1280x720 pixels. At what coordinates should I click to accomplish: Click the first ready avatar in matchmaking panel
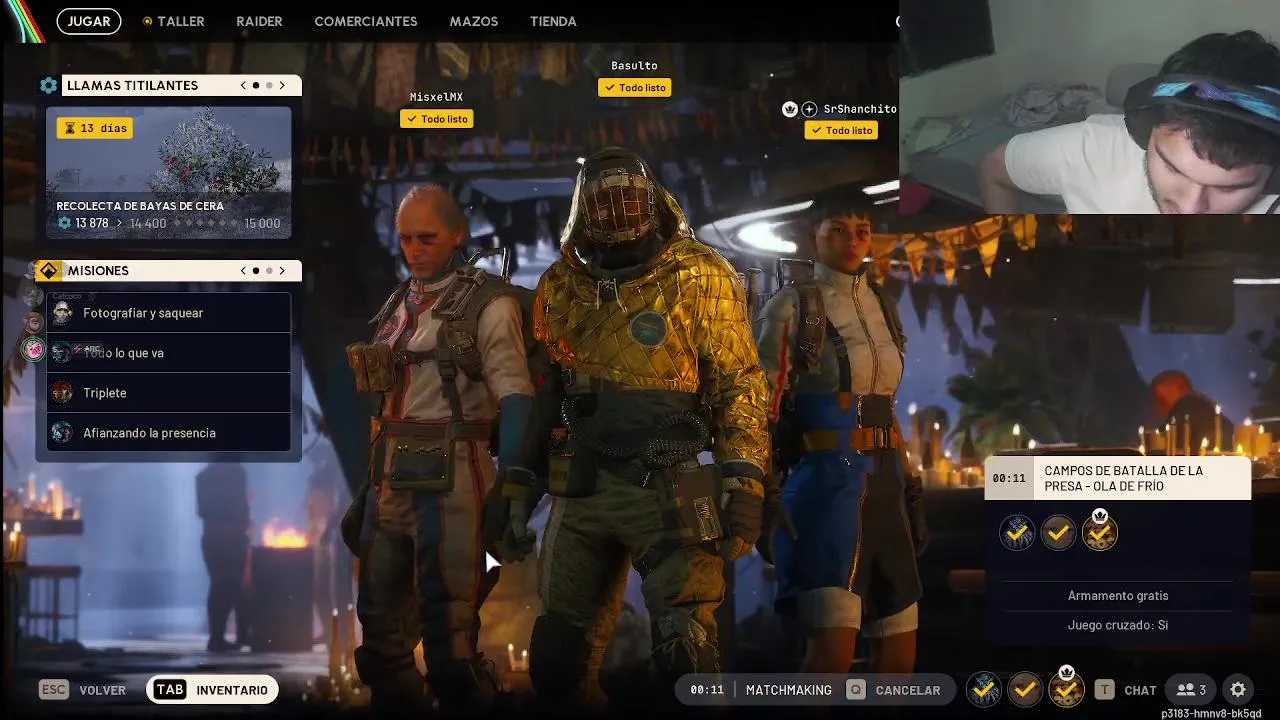coord(1017,533)
